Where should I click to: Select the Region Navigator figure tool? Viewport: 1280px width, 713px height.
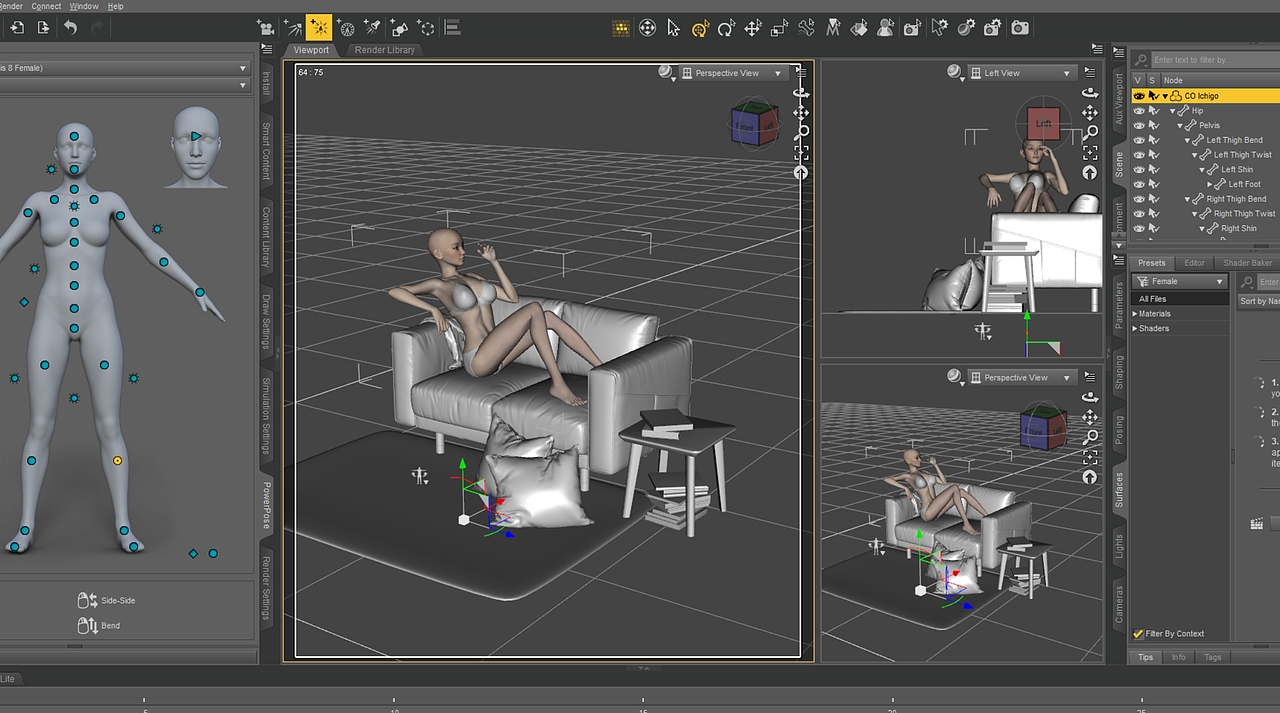885,28
